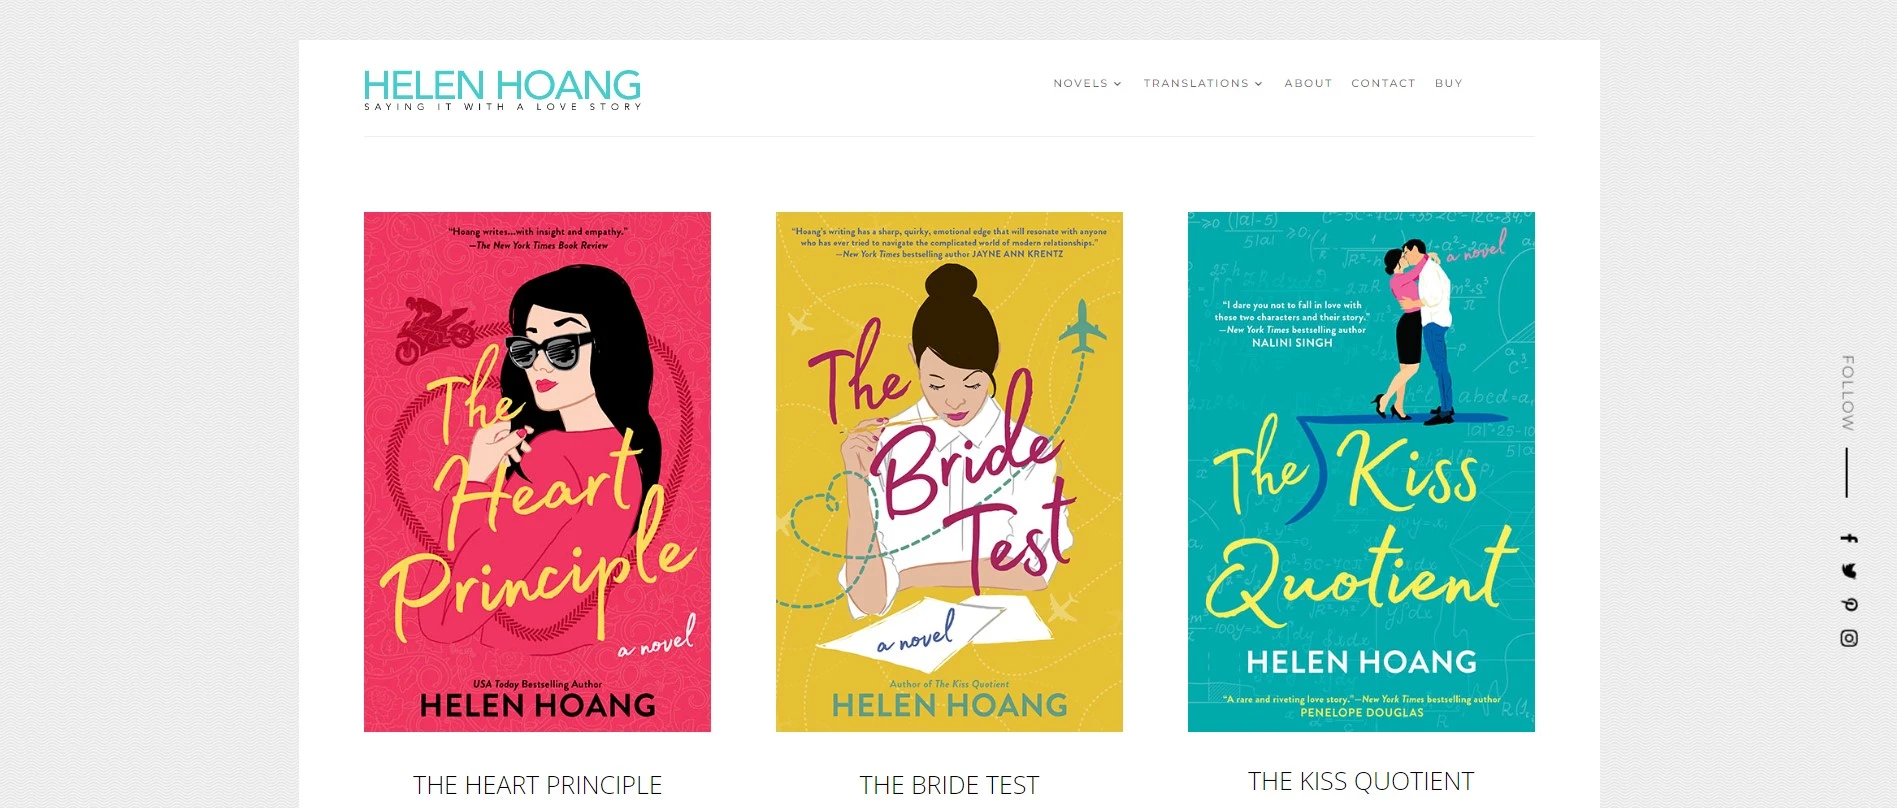The width and height of the screenshot is (1897, 808).
Task: Open the Translations menu item
Action: (1196, 84)
